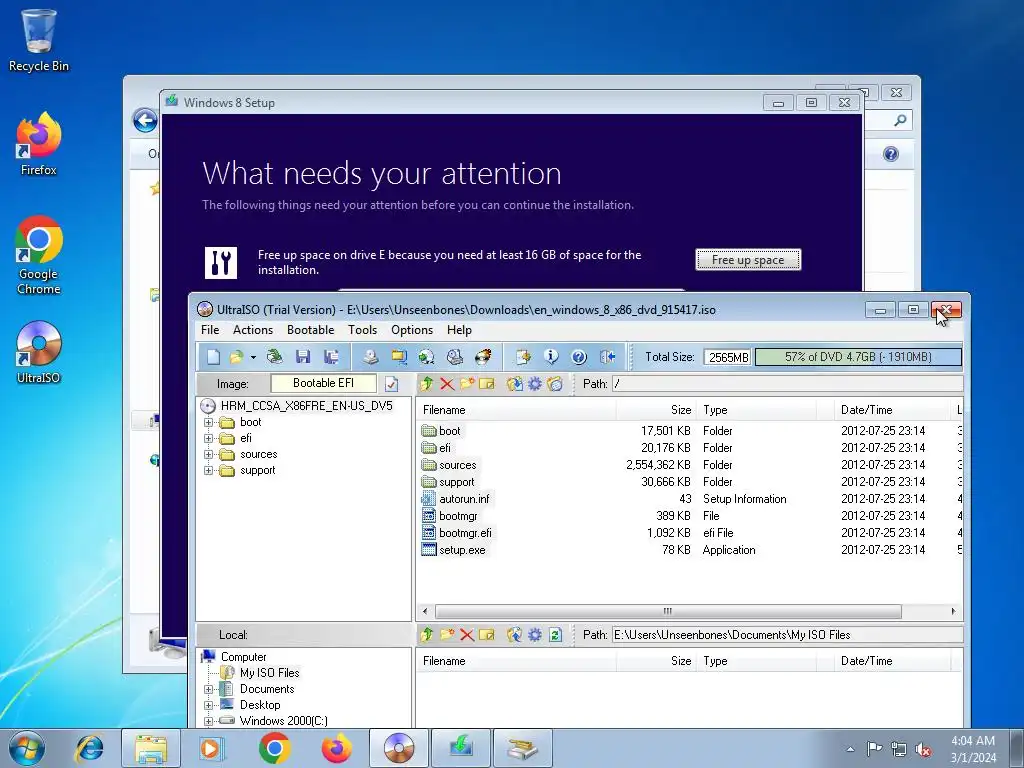This screenshot has width=1024, height=768.
Task: Expand the efi folder tree node
Action: (x=208, y=438)
